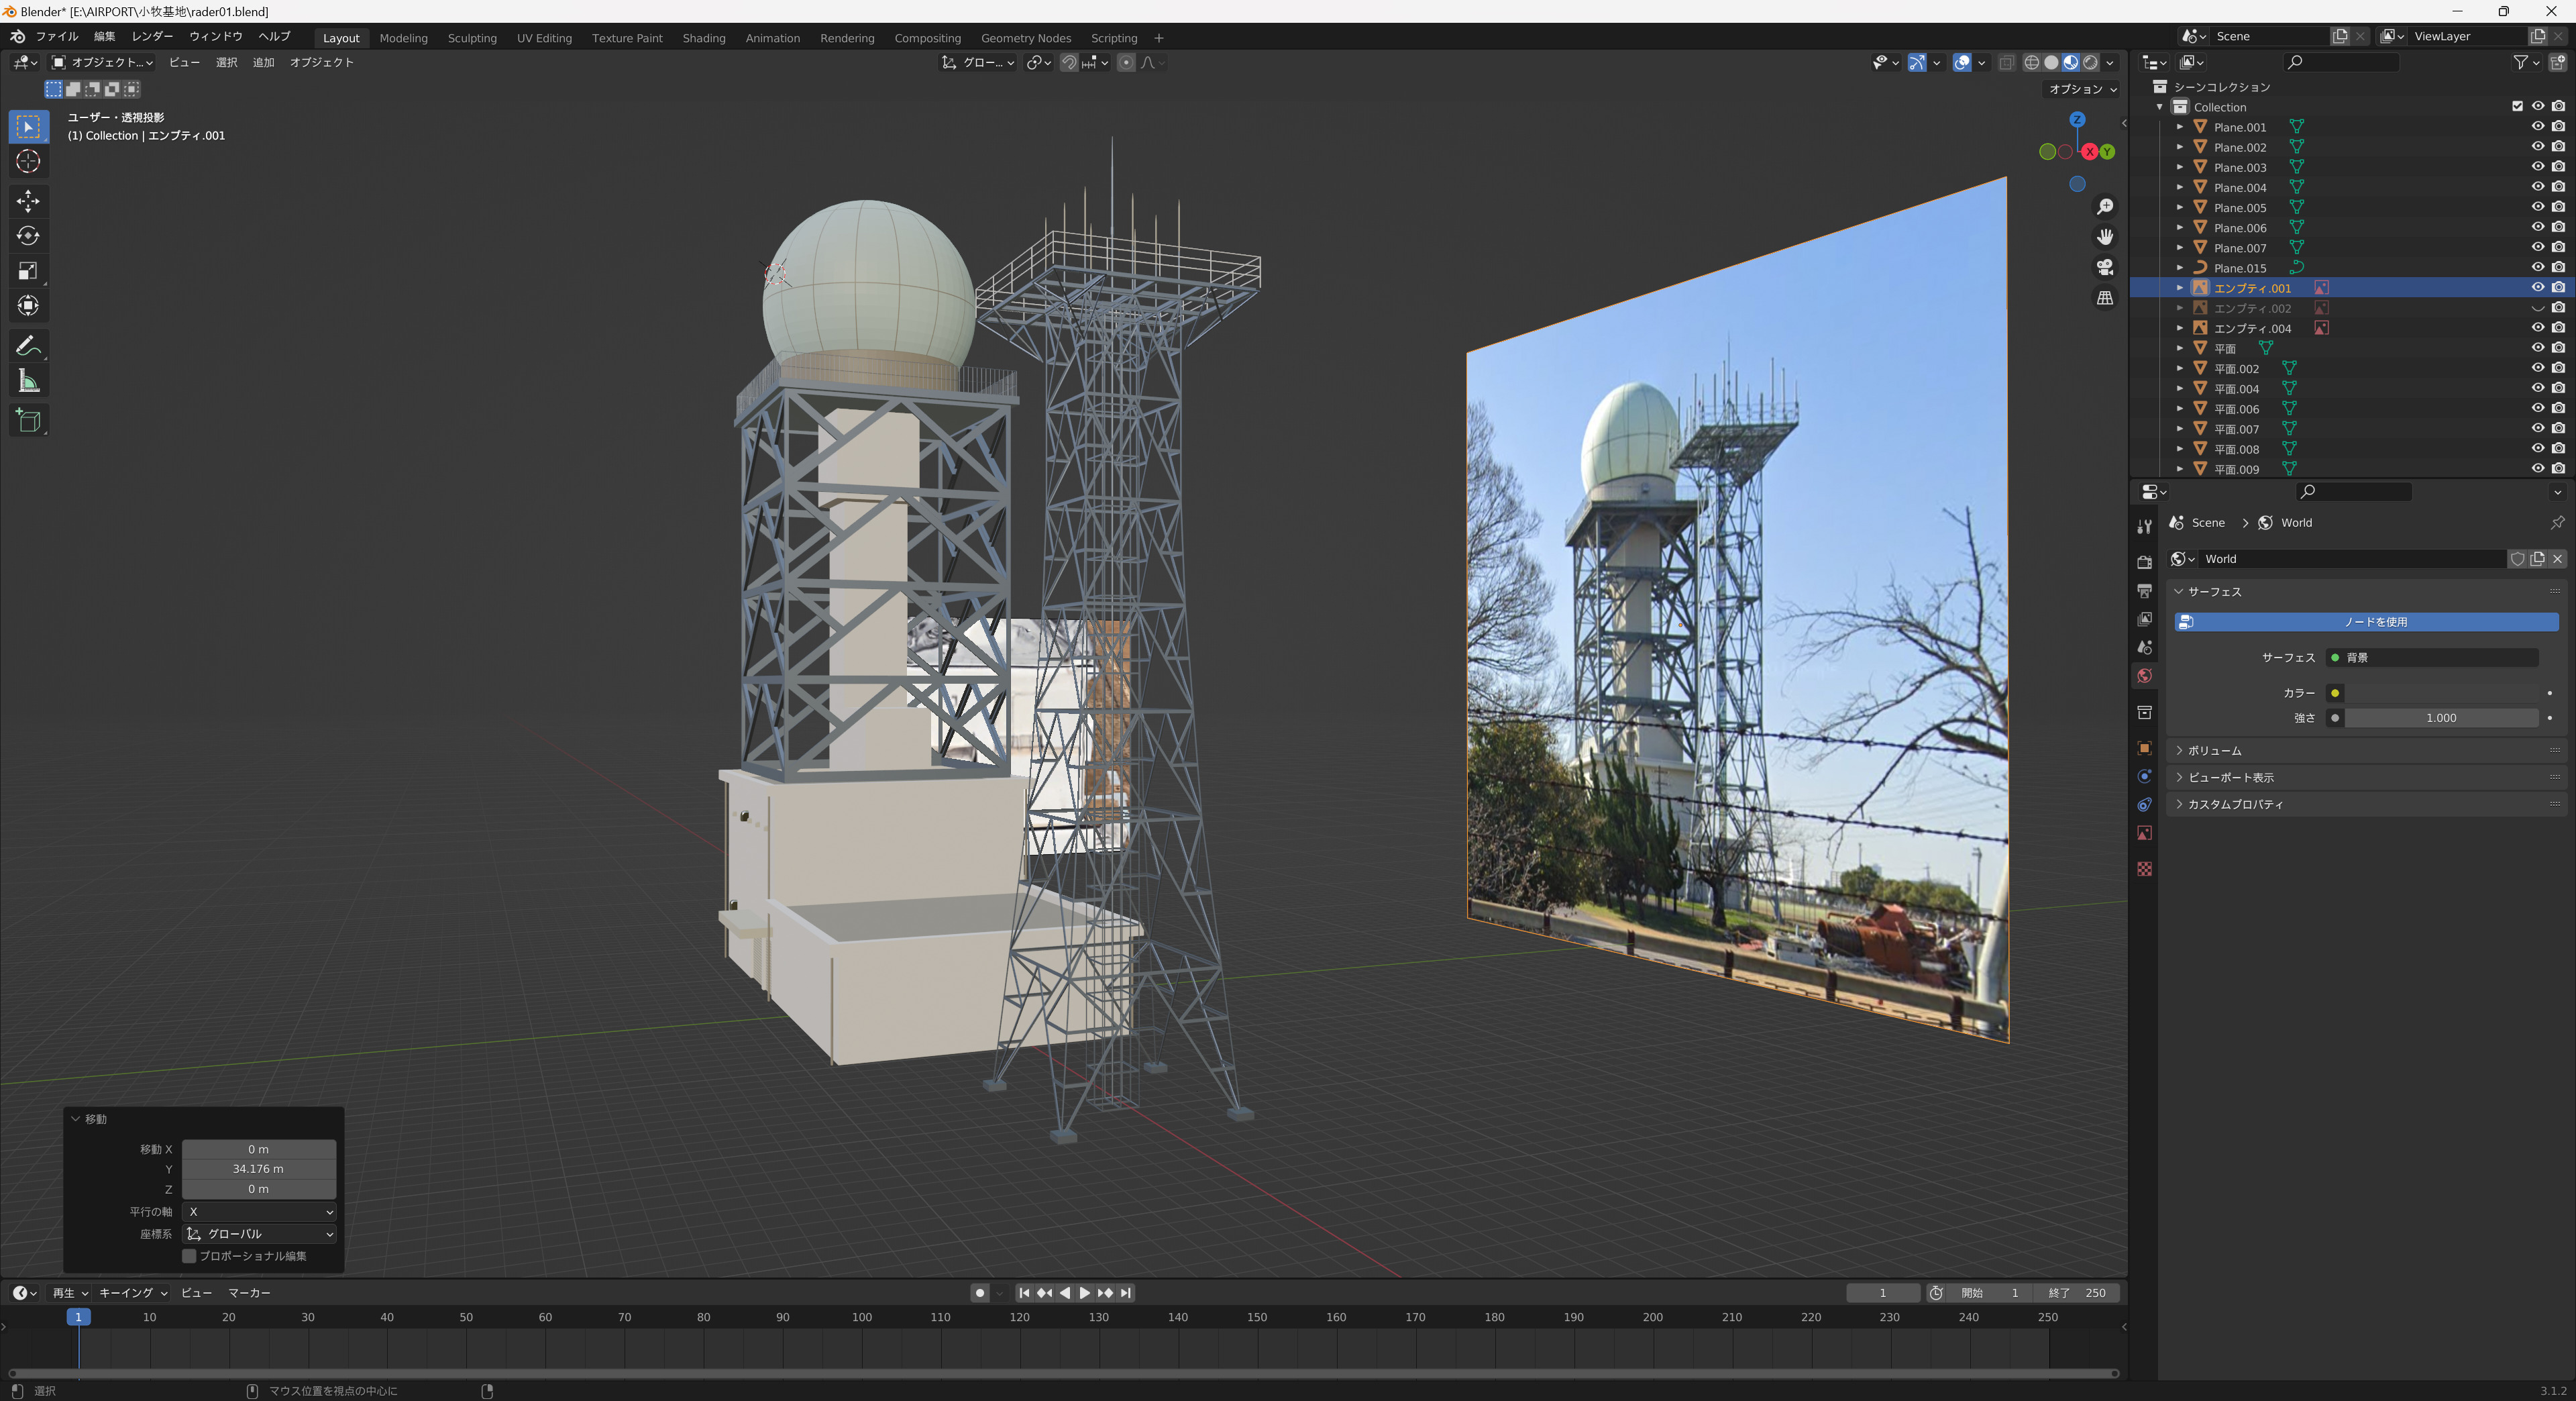2576x1401 pixels.
Task: Jump to the timeline end frame
Action: click(x=1126, y=1293)
